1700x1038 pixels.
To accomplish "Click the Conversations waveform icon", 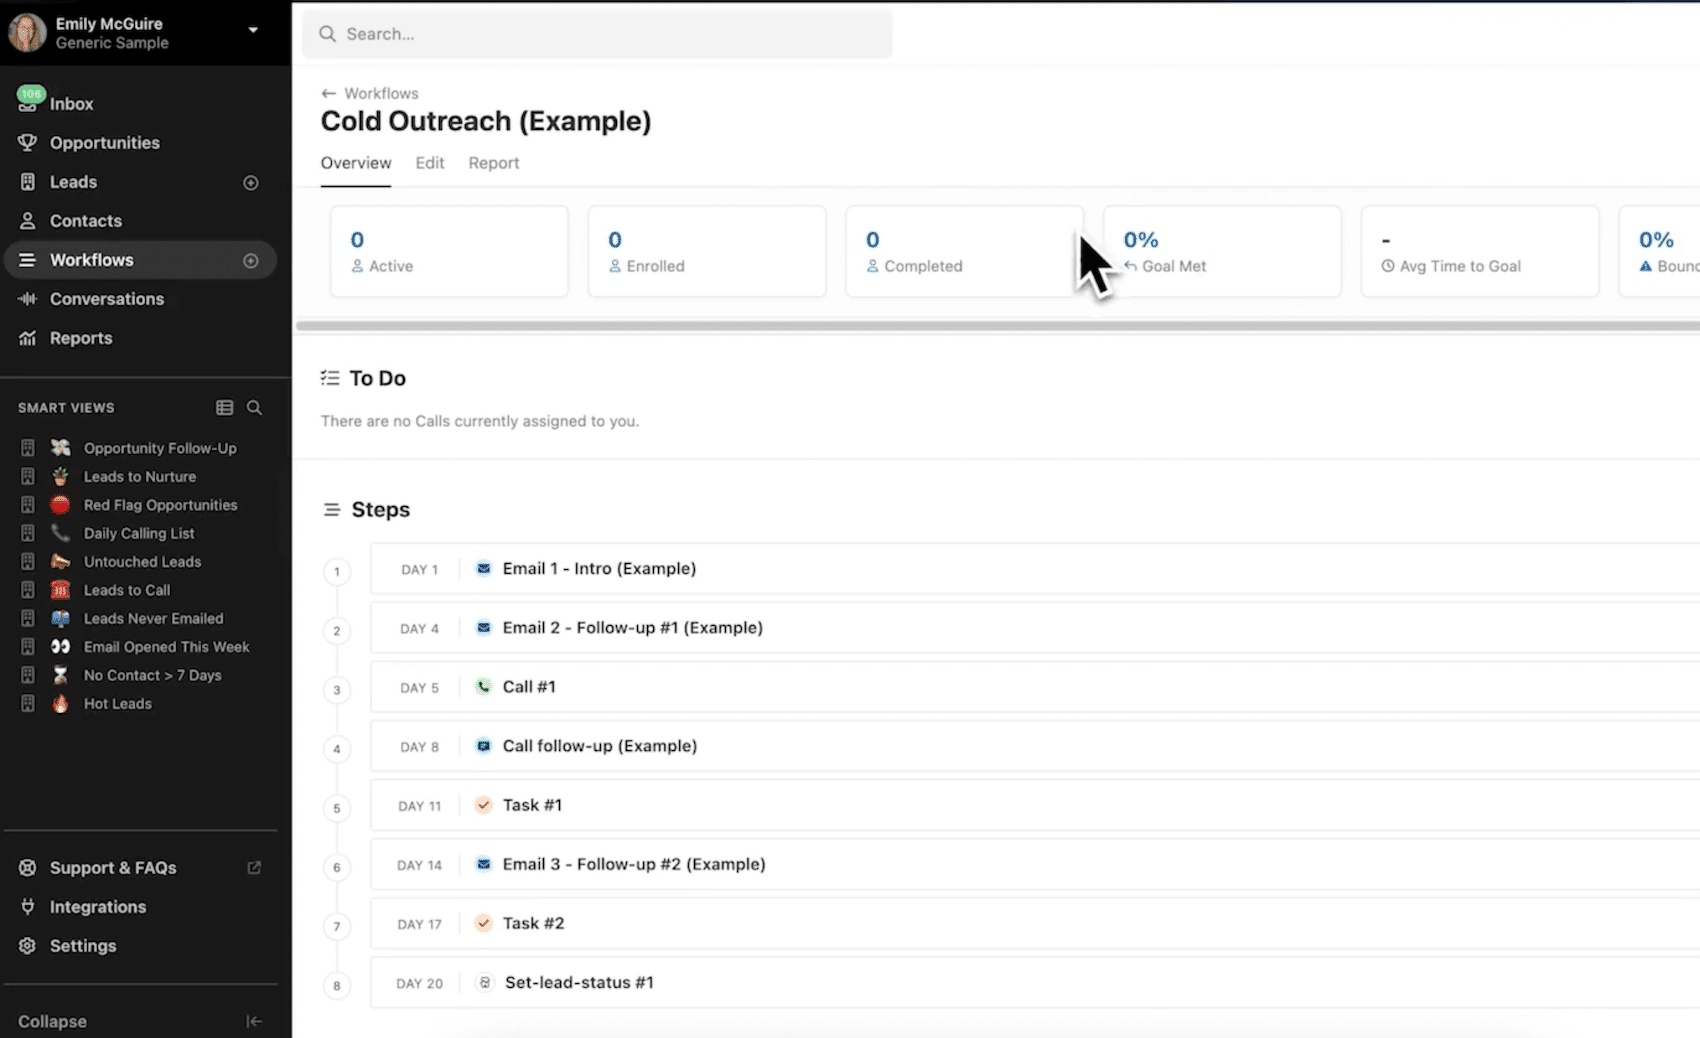I will pyautogui.click(x=28, y=299).
